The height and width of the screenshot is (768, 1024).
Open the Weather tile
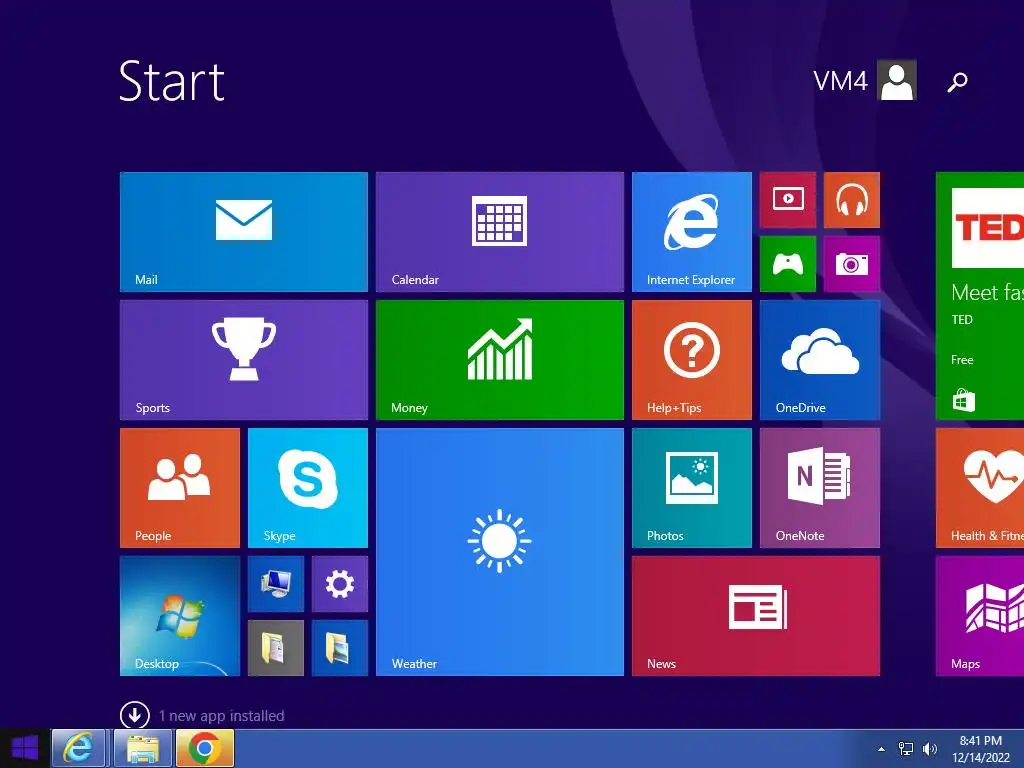(500, 552)
